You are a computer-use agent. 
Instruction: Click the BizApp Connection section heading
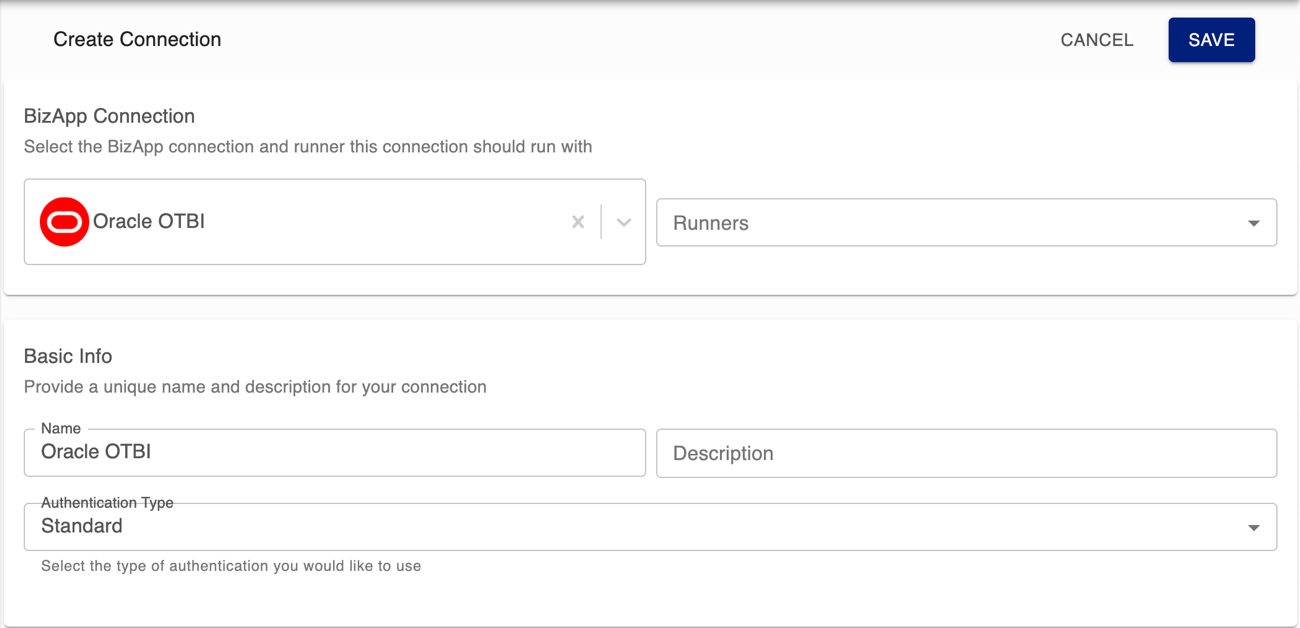tap(110, 116)
